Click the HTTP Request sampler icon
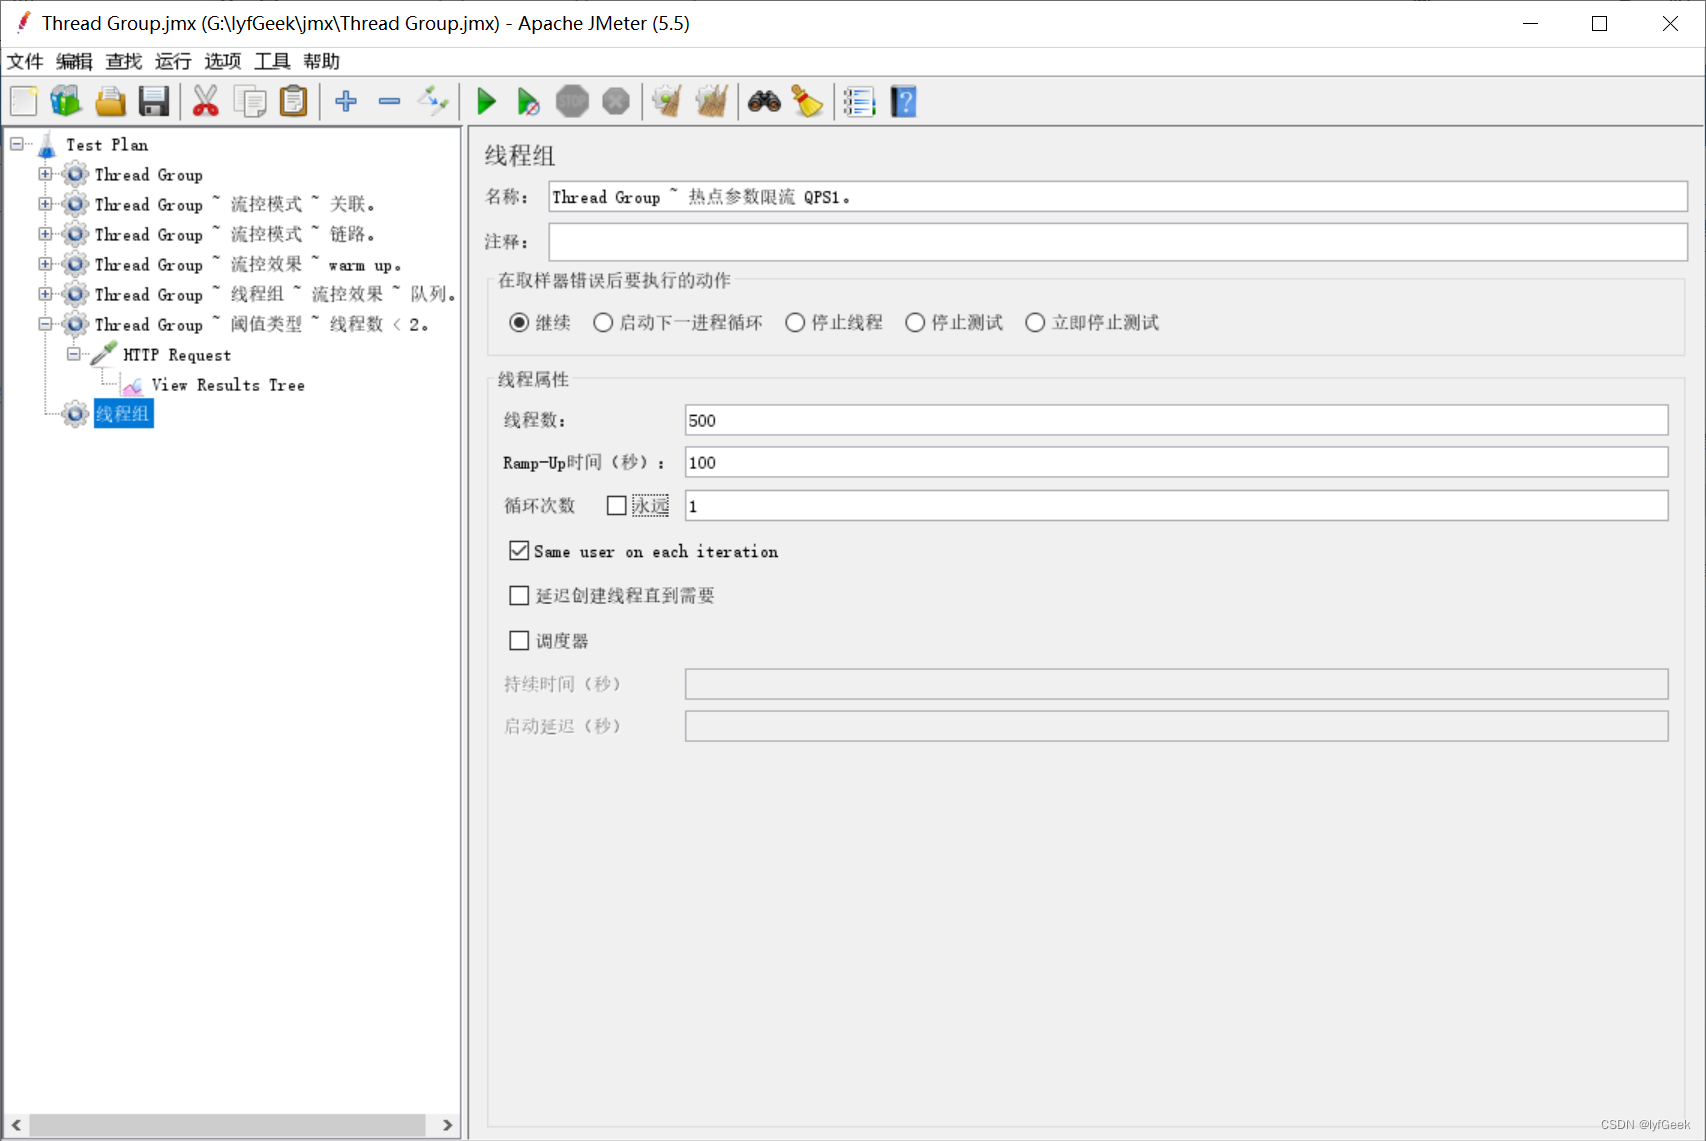 (104, 354)
